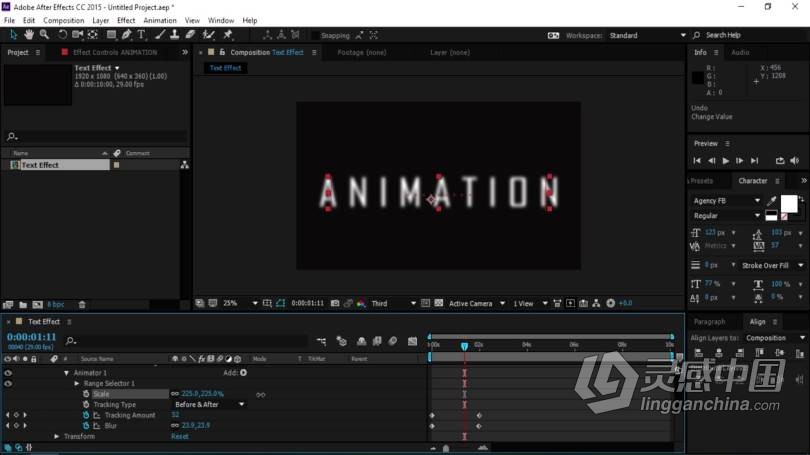Click the Add animator property button

[243, 372]
